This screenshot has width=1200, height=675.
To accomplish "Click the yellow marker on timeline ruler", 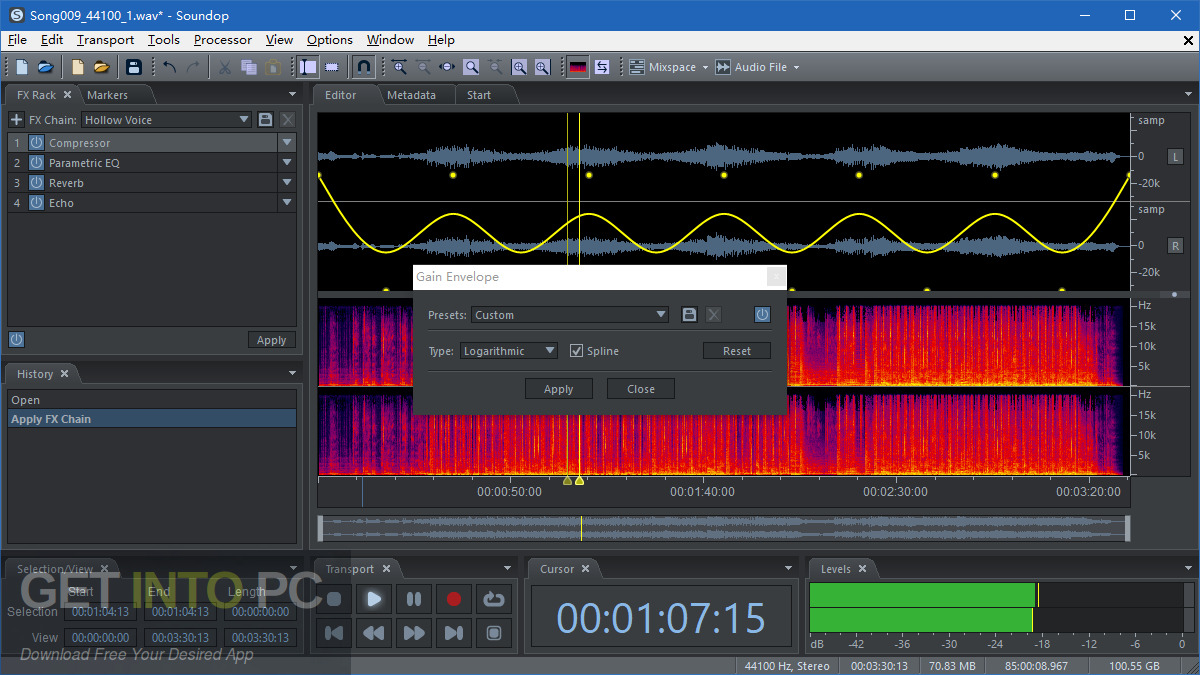I will [579, 481].
